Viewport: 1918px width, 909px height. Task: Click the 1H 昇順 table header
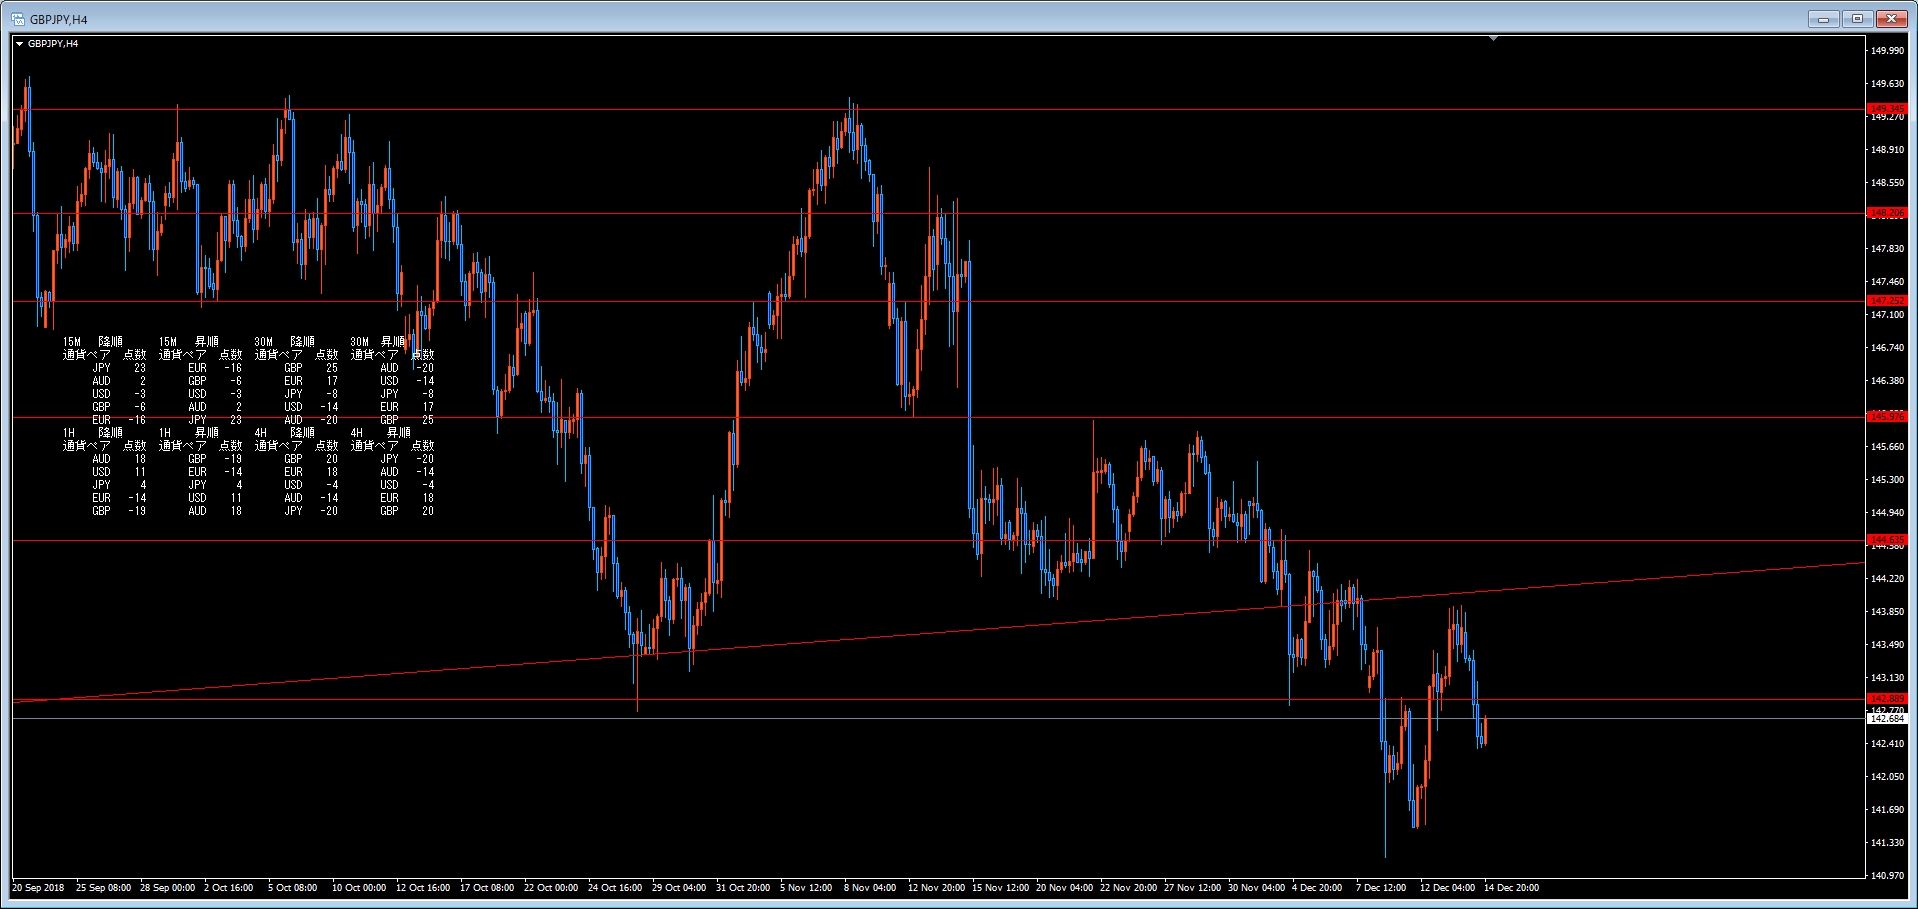pyautogui.click(x=189, y=433)
